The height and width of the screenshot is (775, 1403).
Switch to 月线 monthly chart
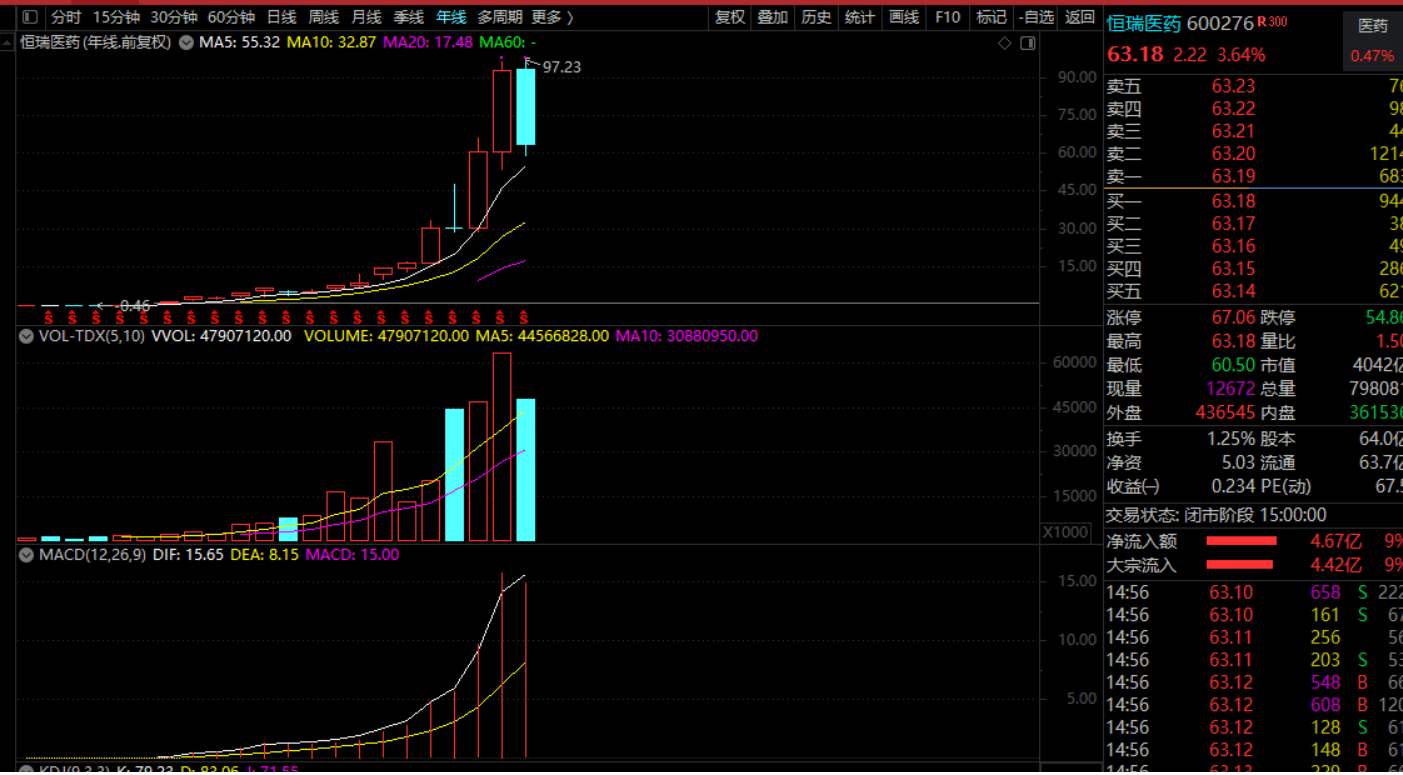[367, 17]
